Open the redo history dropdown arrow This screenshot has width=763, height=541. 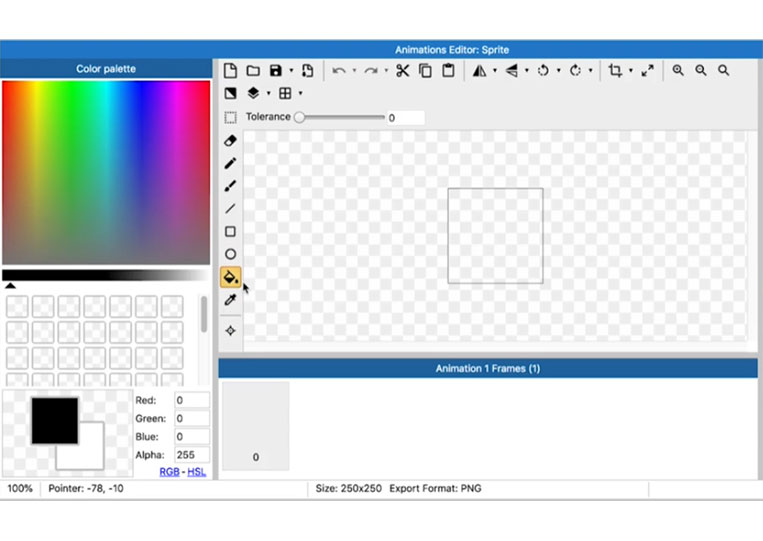click(x=386, y=71)
